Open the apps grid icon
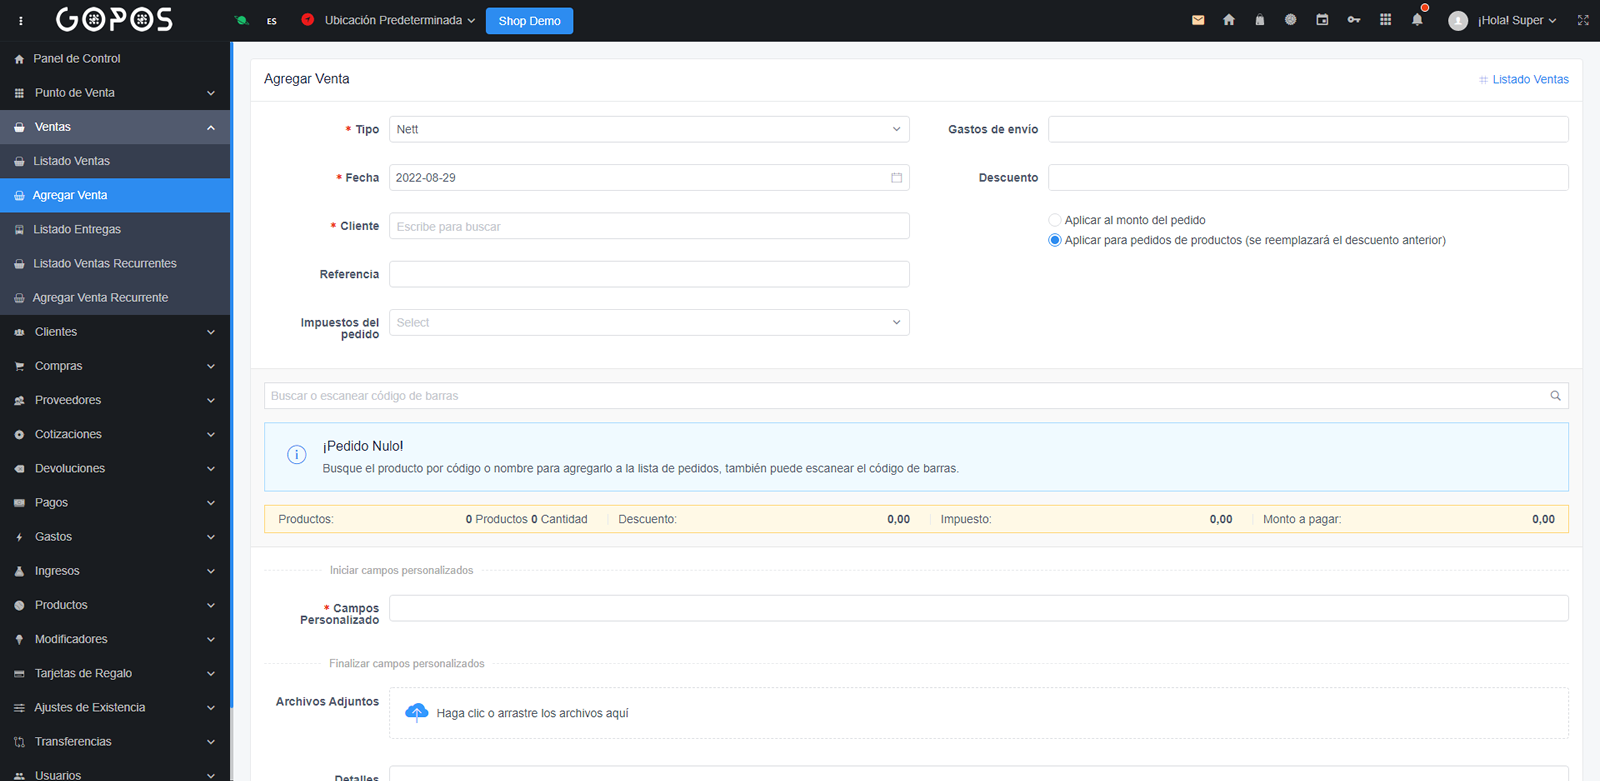Viewport: 1600px width, 781px height. [1385, 20]
